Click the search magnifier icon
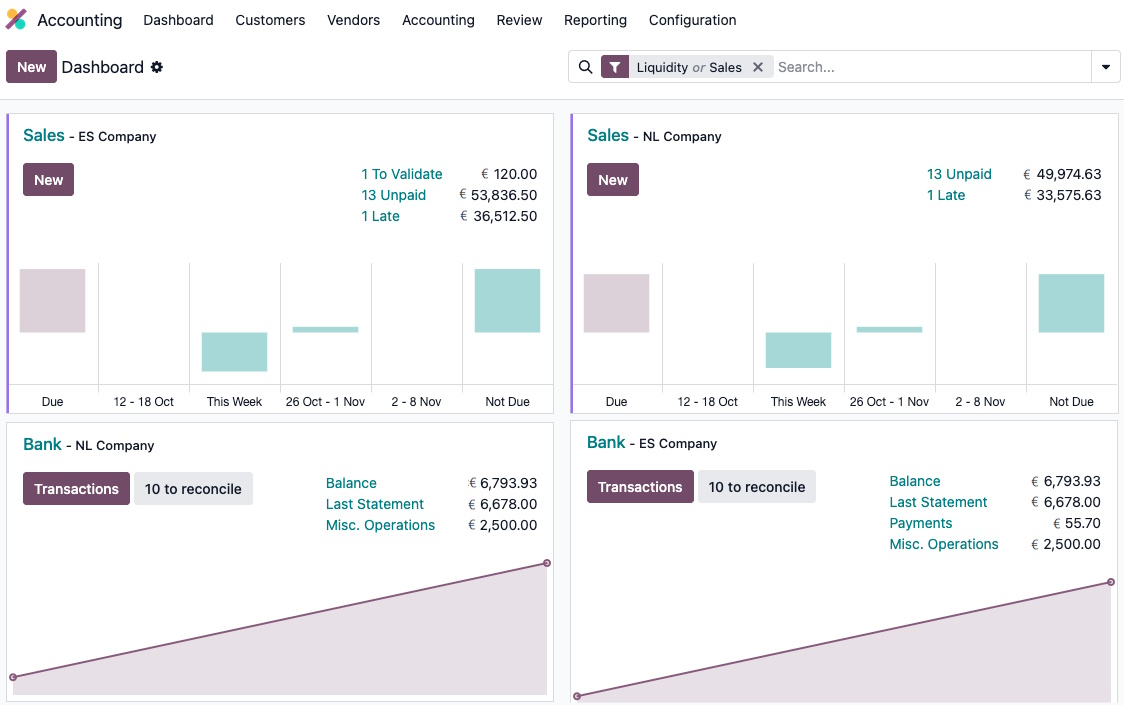 coord(586,67)
